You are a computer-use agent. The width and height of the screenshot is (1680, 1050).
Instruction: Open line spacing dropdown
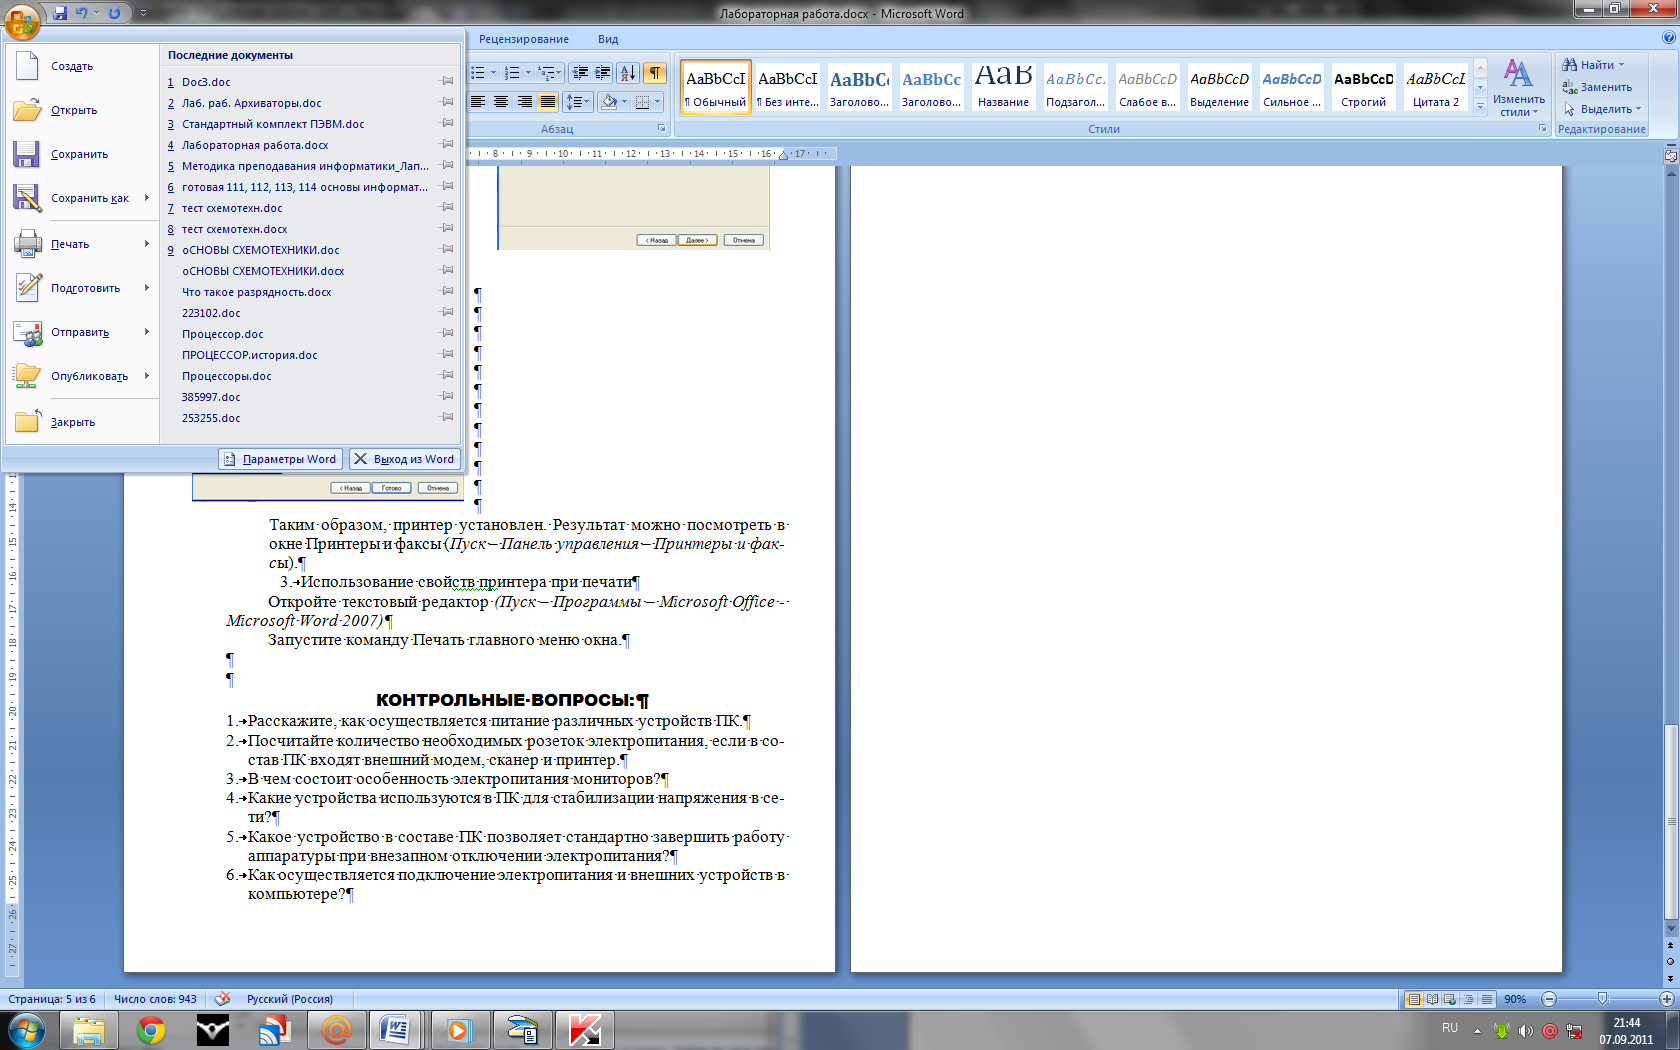[577, 102]
